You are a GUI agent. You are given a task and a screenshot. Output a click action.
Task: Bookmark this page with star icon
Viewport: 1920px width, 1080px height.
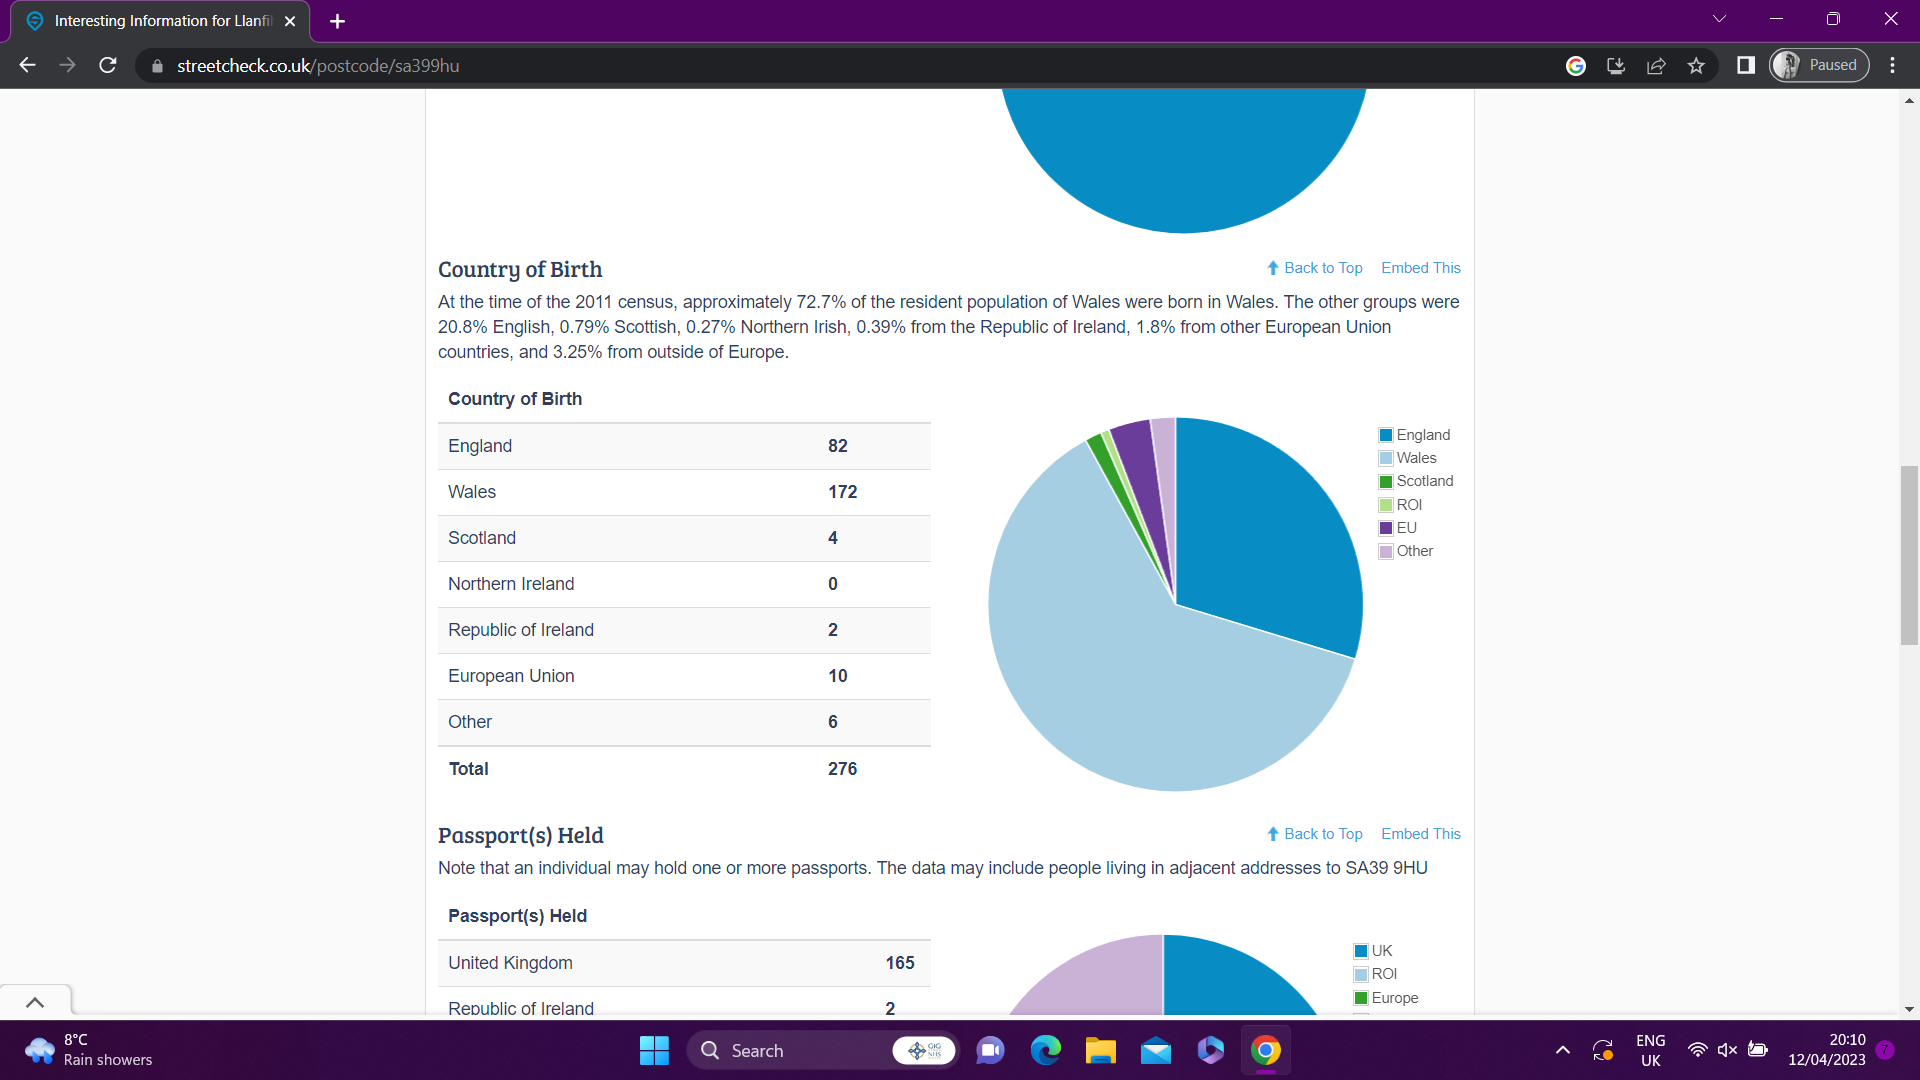coord(1696,66)
